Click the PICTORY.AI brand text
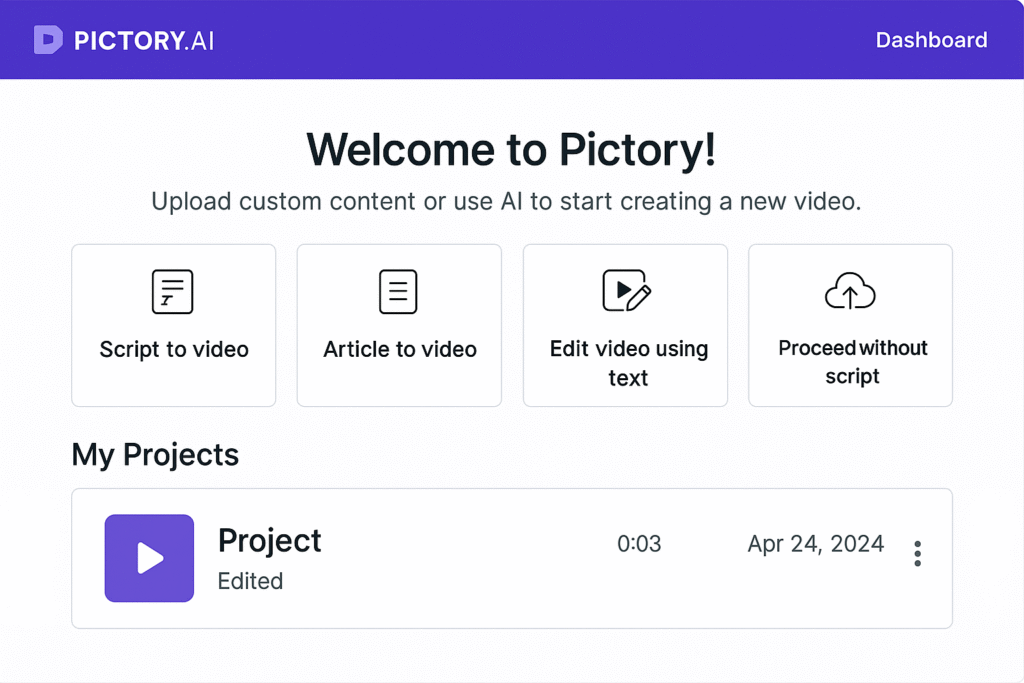The image size is (1024, 683). (x=144, y=40)
